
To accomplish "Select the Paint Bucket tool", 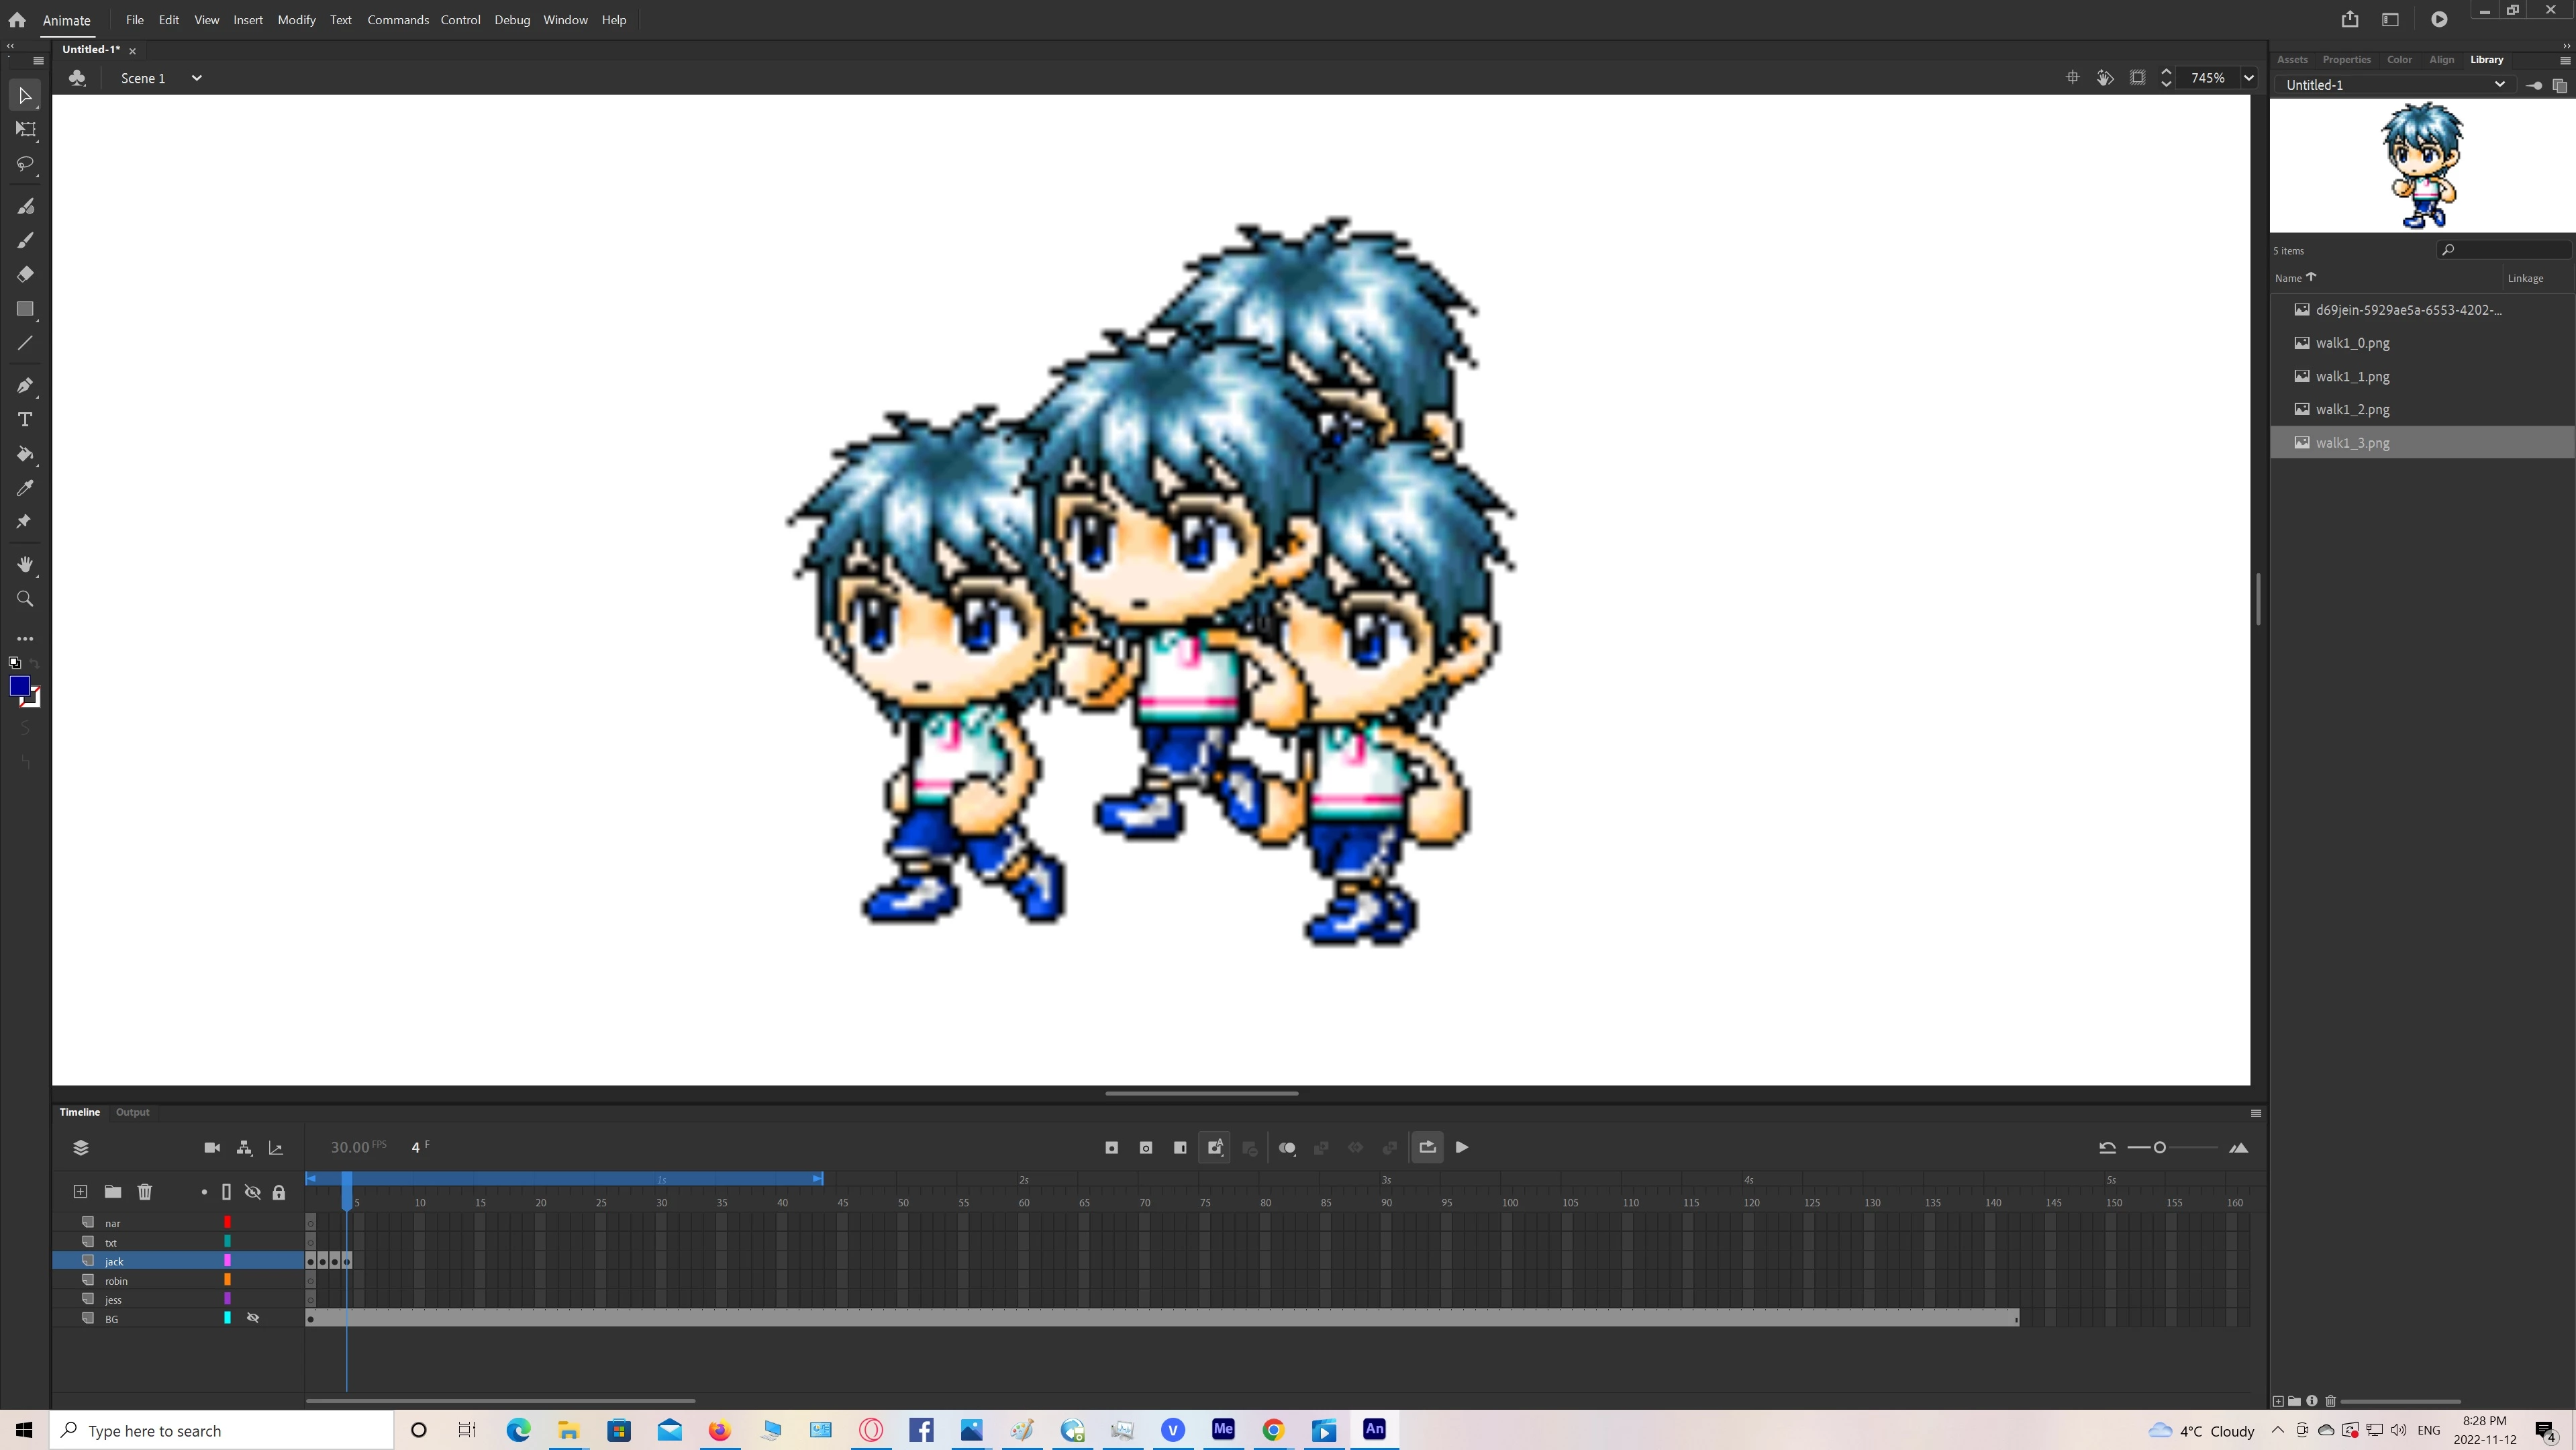I will tap(25, 454).
